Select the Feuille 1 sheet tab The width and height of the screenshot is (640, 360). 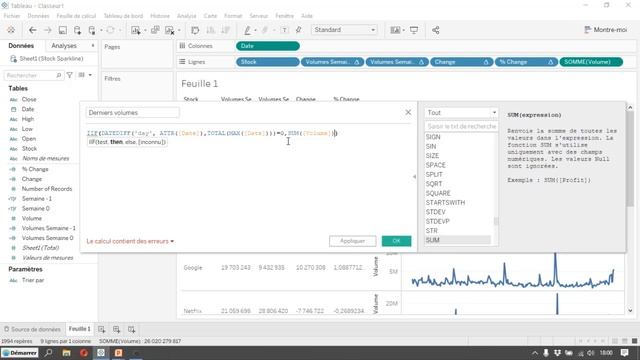80,329
